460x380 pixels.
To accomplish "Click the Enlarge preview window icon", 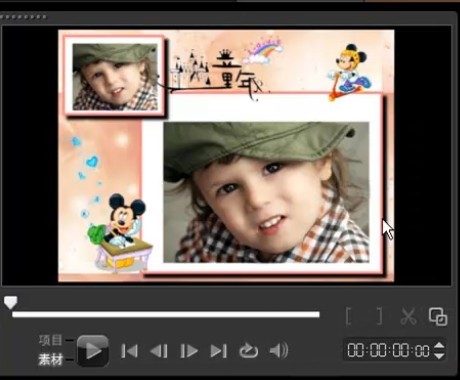I will (438, 316).
